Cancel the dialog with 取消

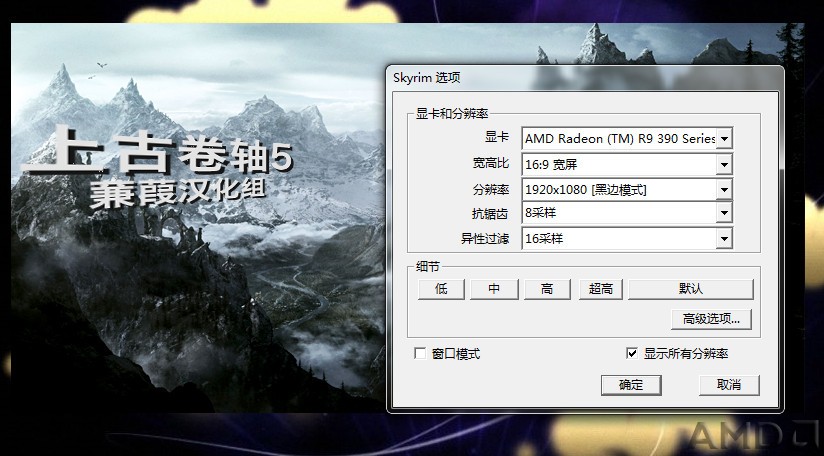(x=729, y=385)
